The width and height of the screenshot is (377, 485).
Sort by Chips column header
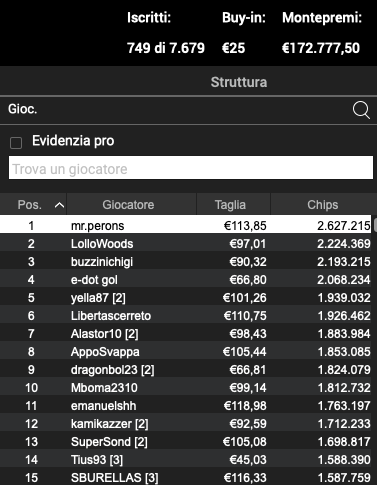pos(322,204)
